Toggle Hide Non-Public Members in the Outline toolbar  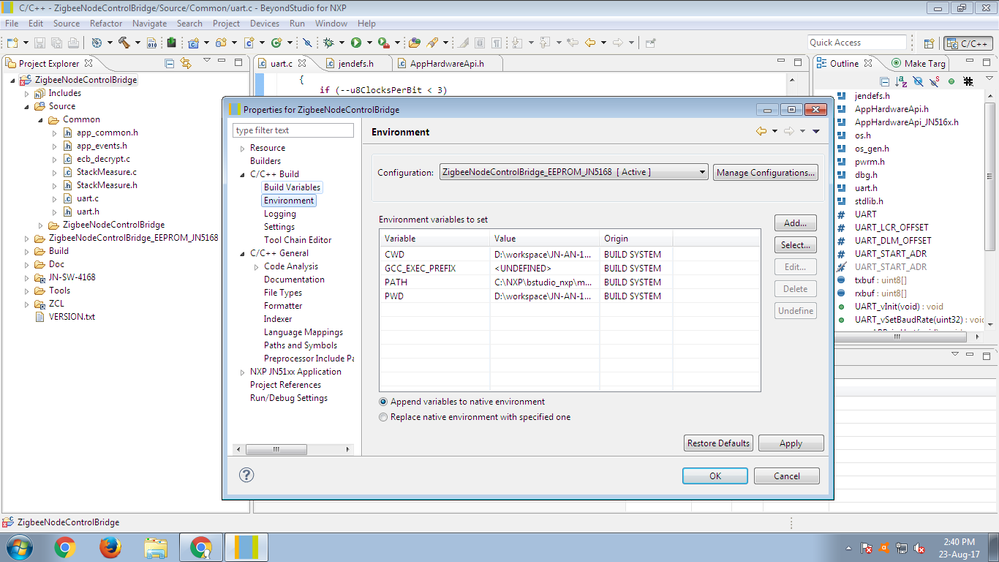951,82
